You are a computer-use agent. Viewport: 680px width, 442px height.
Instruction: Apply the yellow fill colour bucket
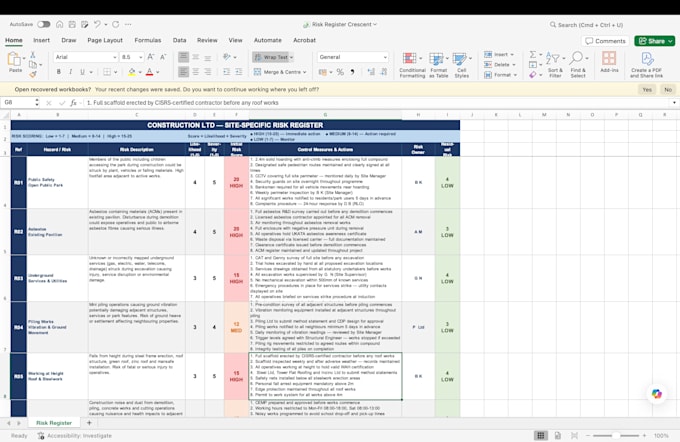pyautogui.click(x=132, y=72)
